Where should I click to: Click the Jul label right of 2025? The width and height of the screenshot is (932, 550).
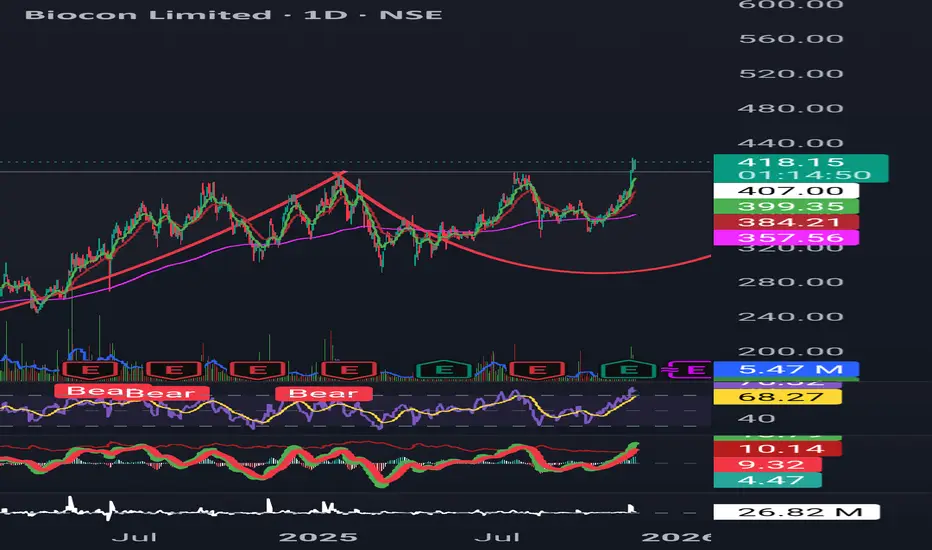498,538
